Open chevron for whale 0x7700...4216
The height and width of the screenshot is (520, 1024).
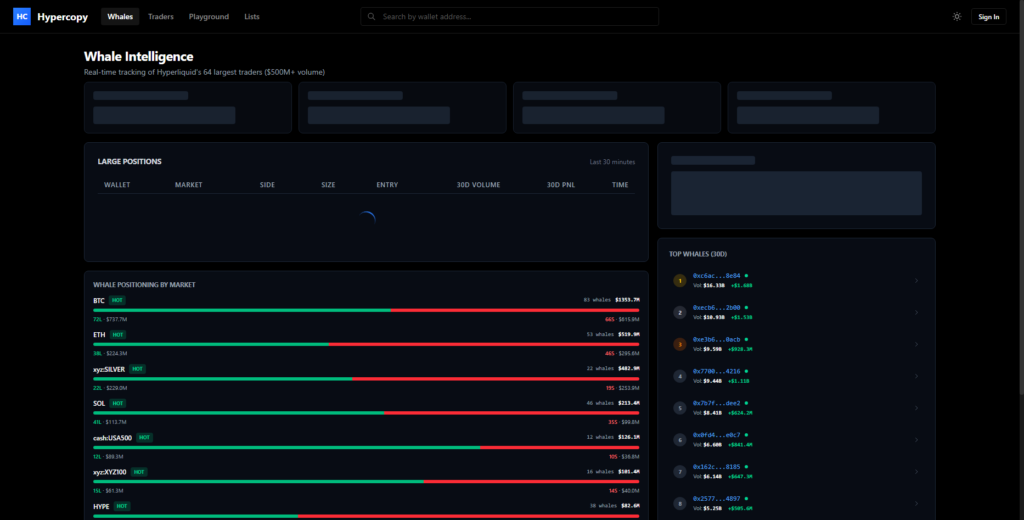(916, 376)
